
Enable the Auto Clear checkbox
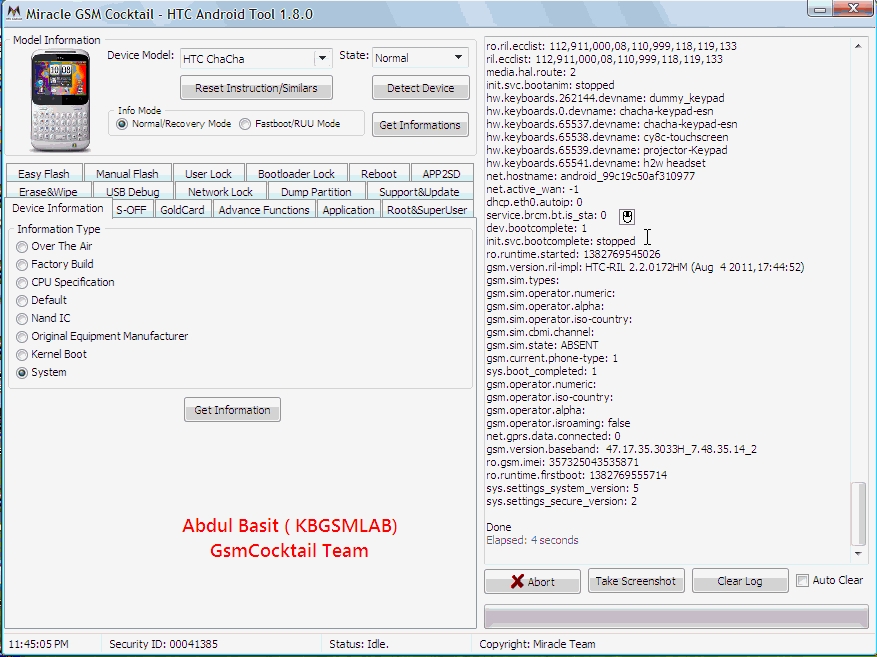coord(803,580)
